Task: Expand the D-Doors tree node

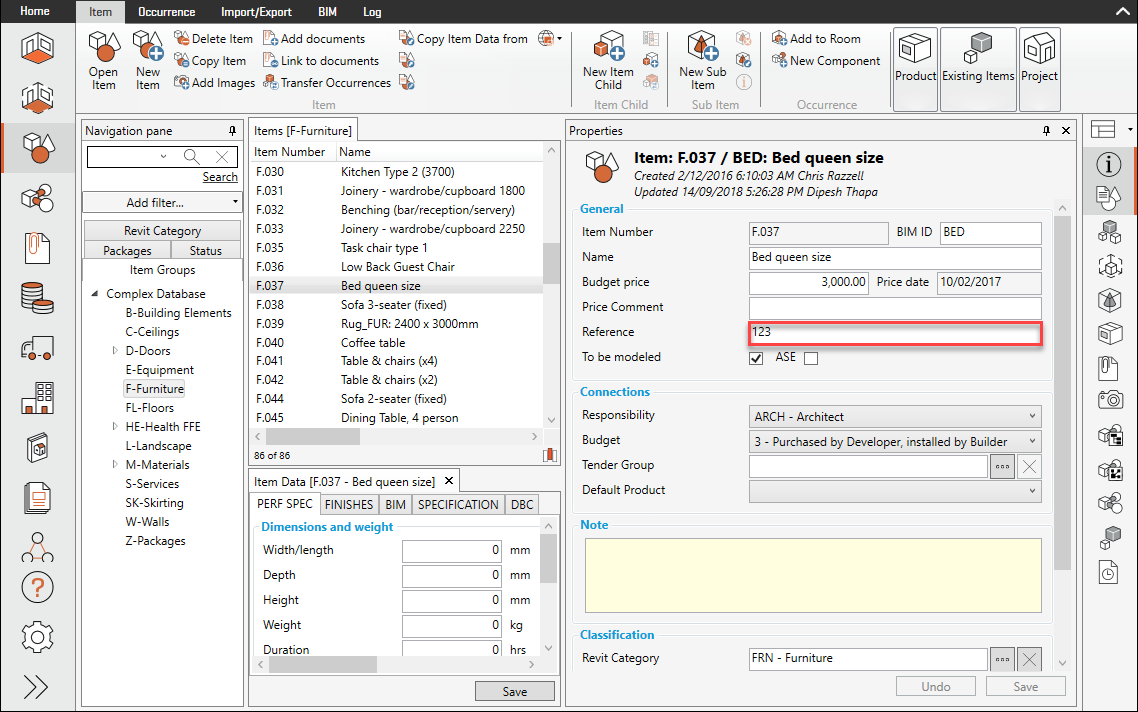Action: pyautogui.click(x=115, y=351)
